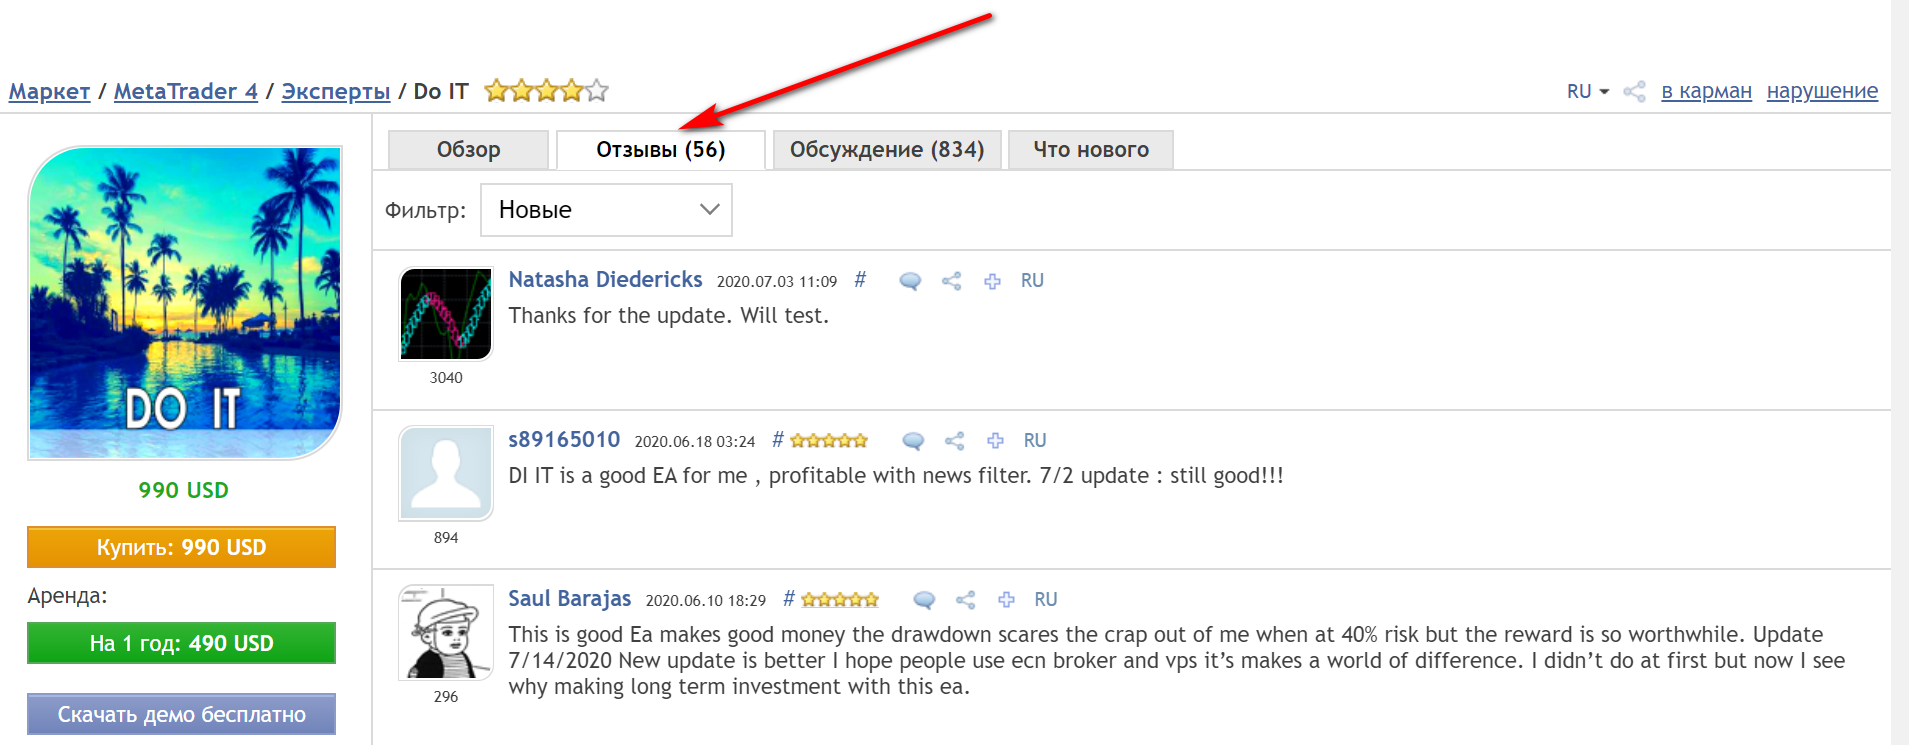
Task: Rent for one year at 490 USD
Action: 181,643
